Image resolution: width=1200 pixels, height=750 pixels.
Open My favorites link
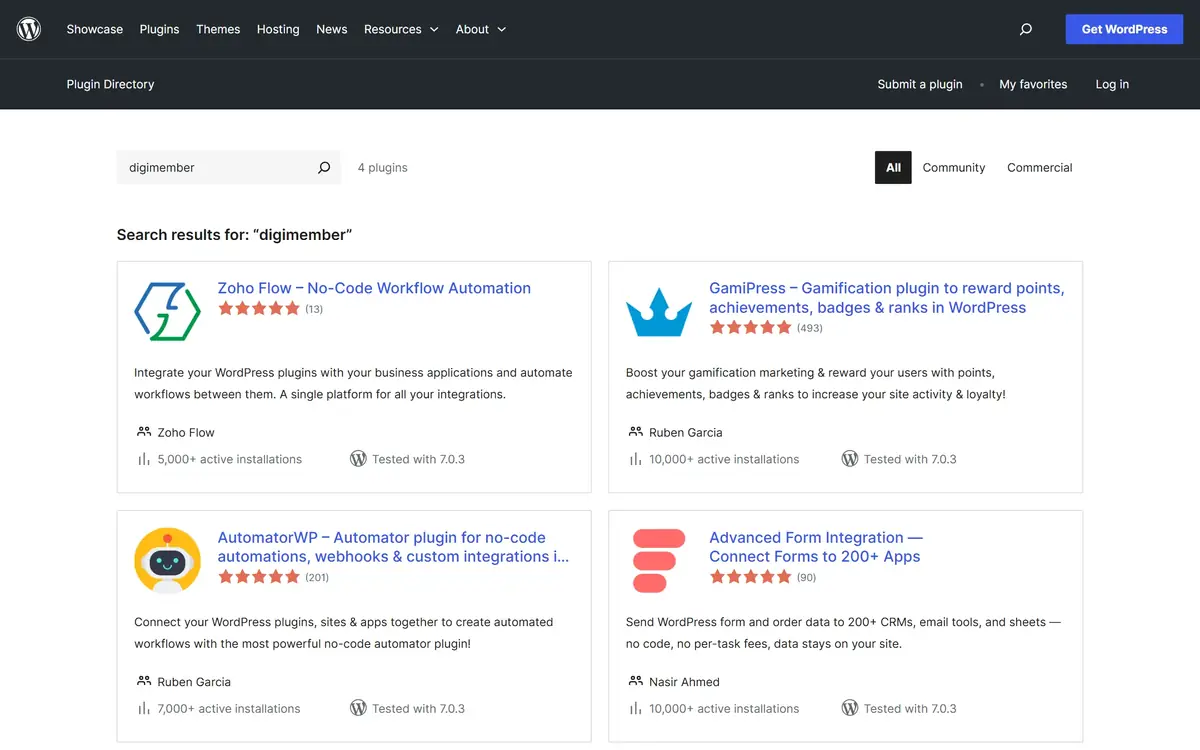click(x=1033, y=84)
